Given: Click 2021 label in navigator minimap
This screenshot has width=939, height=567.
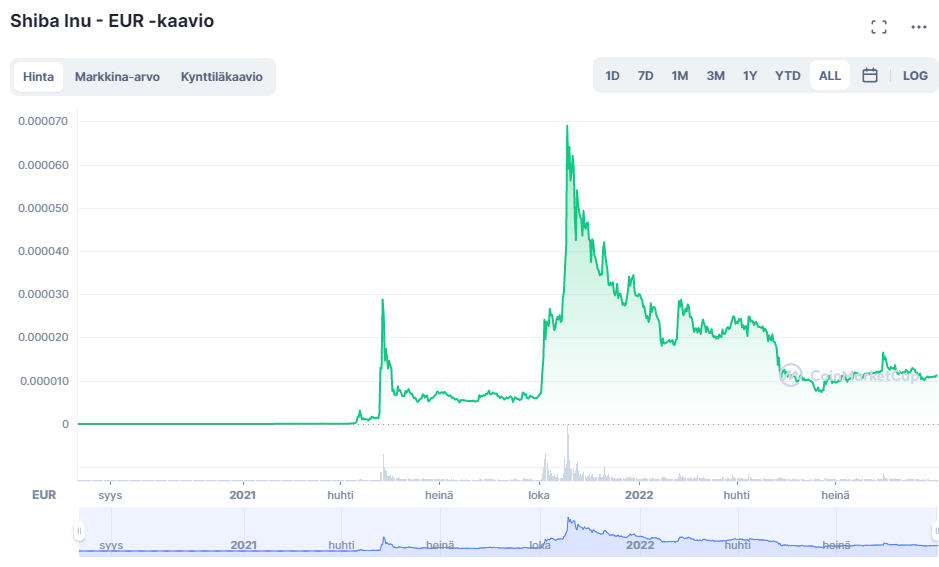Looking at the screenshot, I should 244,545.
